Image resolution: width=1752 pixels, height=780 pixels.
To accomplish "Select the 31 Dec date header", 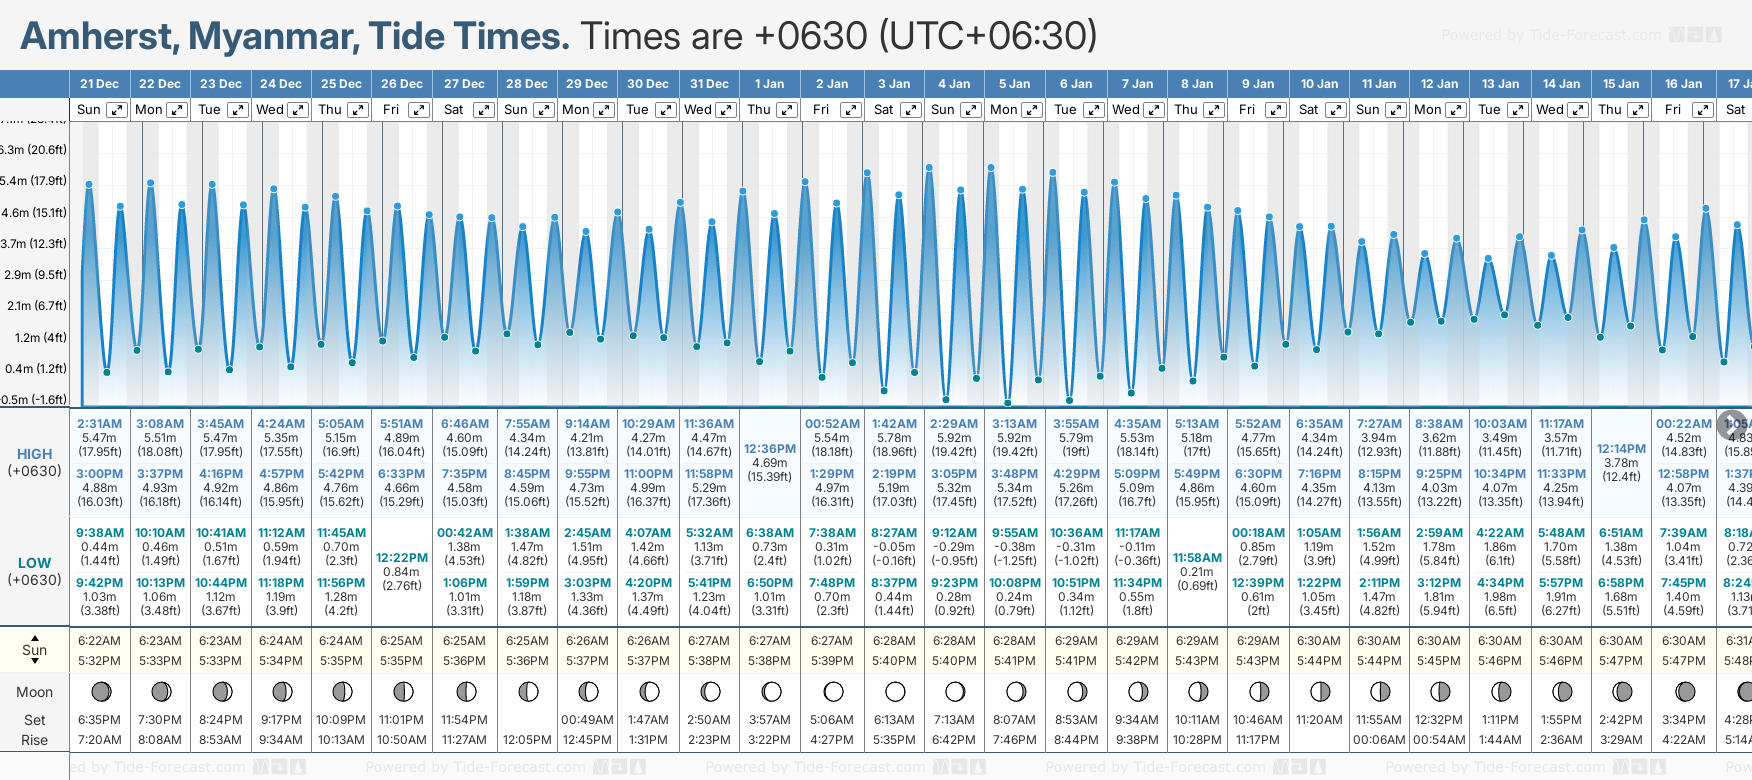I will coord(709,84).
